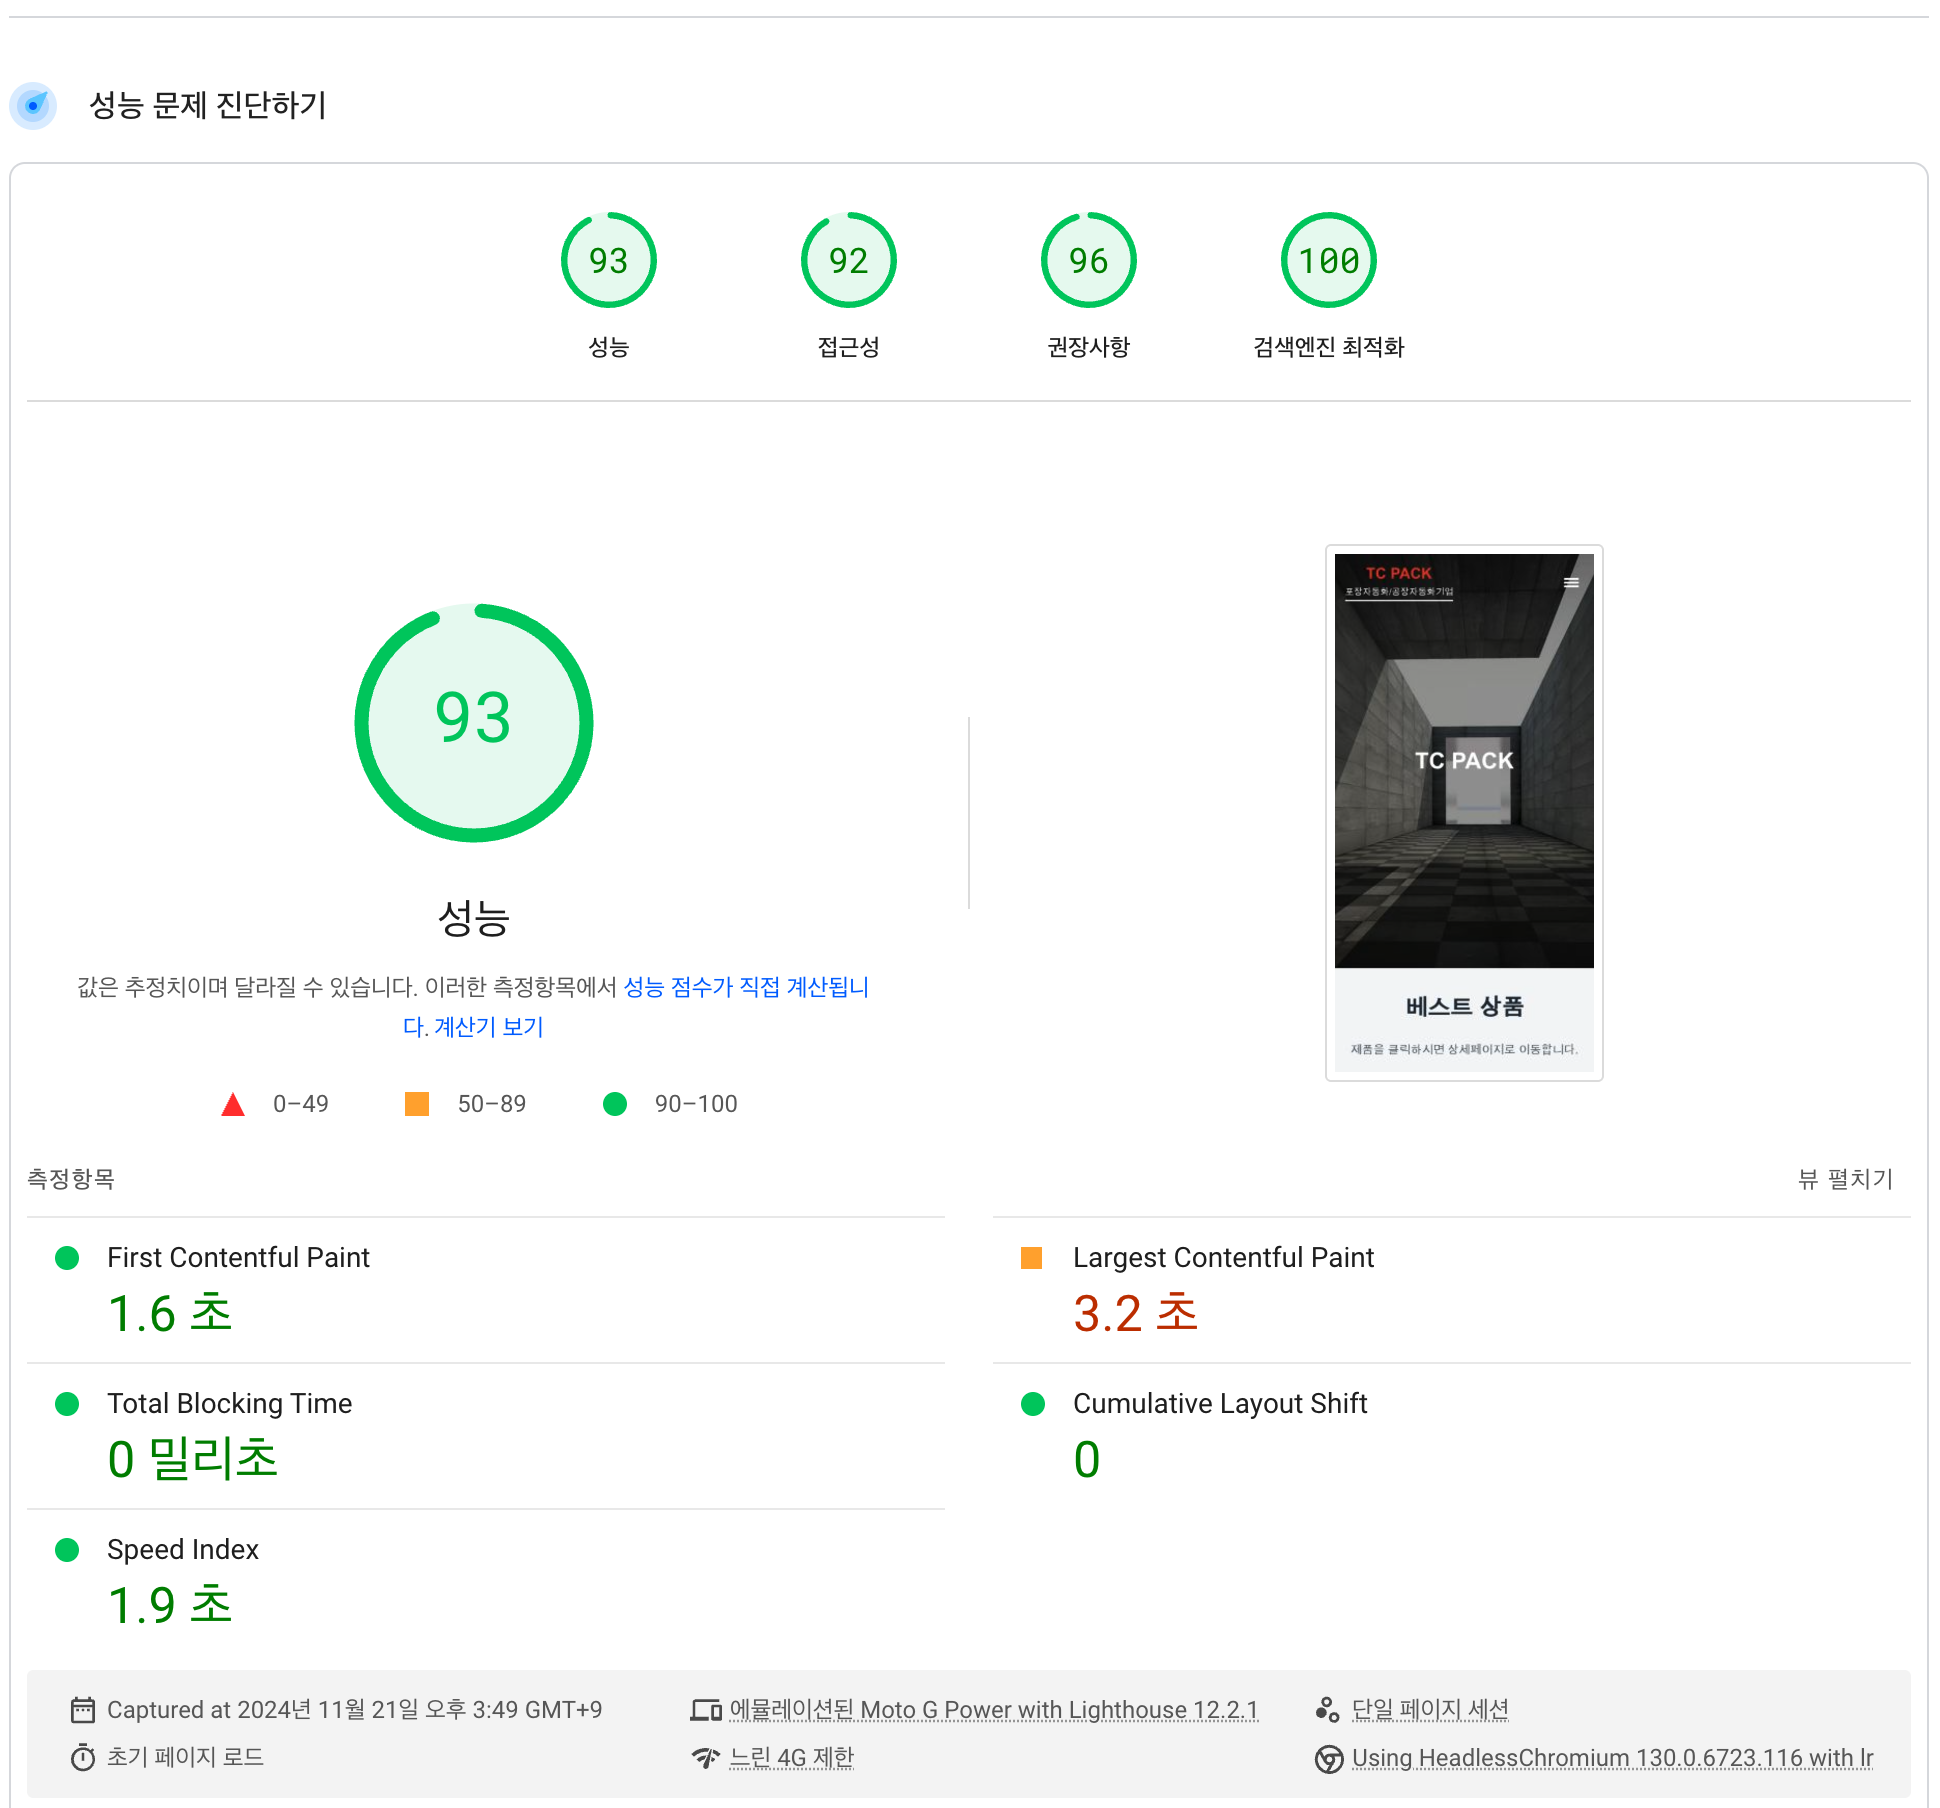Open the 성능 점수가 직접 계산됩니다 link
The width and height of the screenshot is (1940, 1808).
click(746, 987)
